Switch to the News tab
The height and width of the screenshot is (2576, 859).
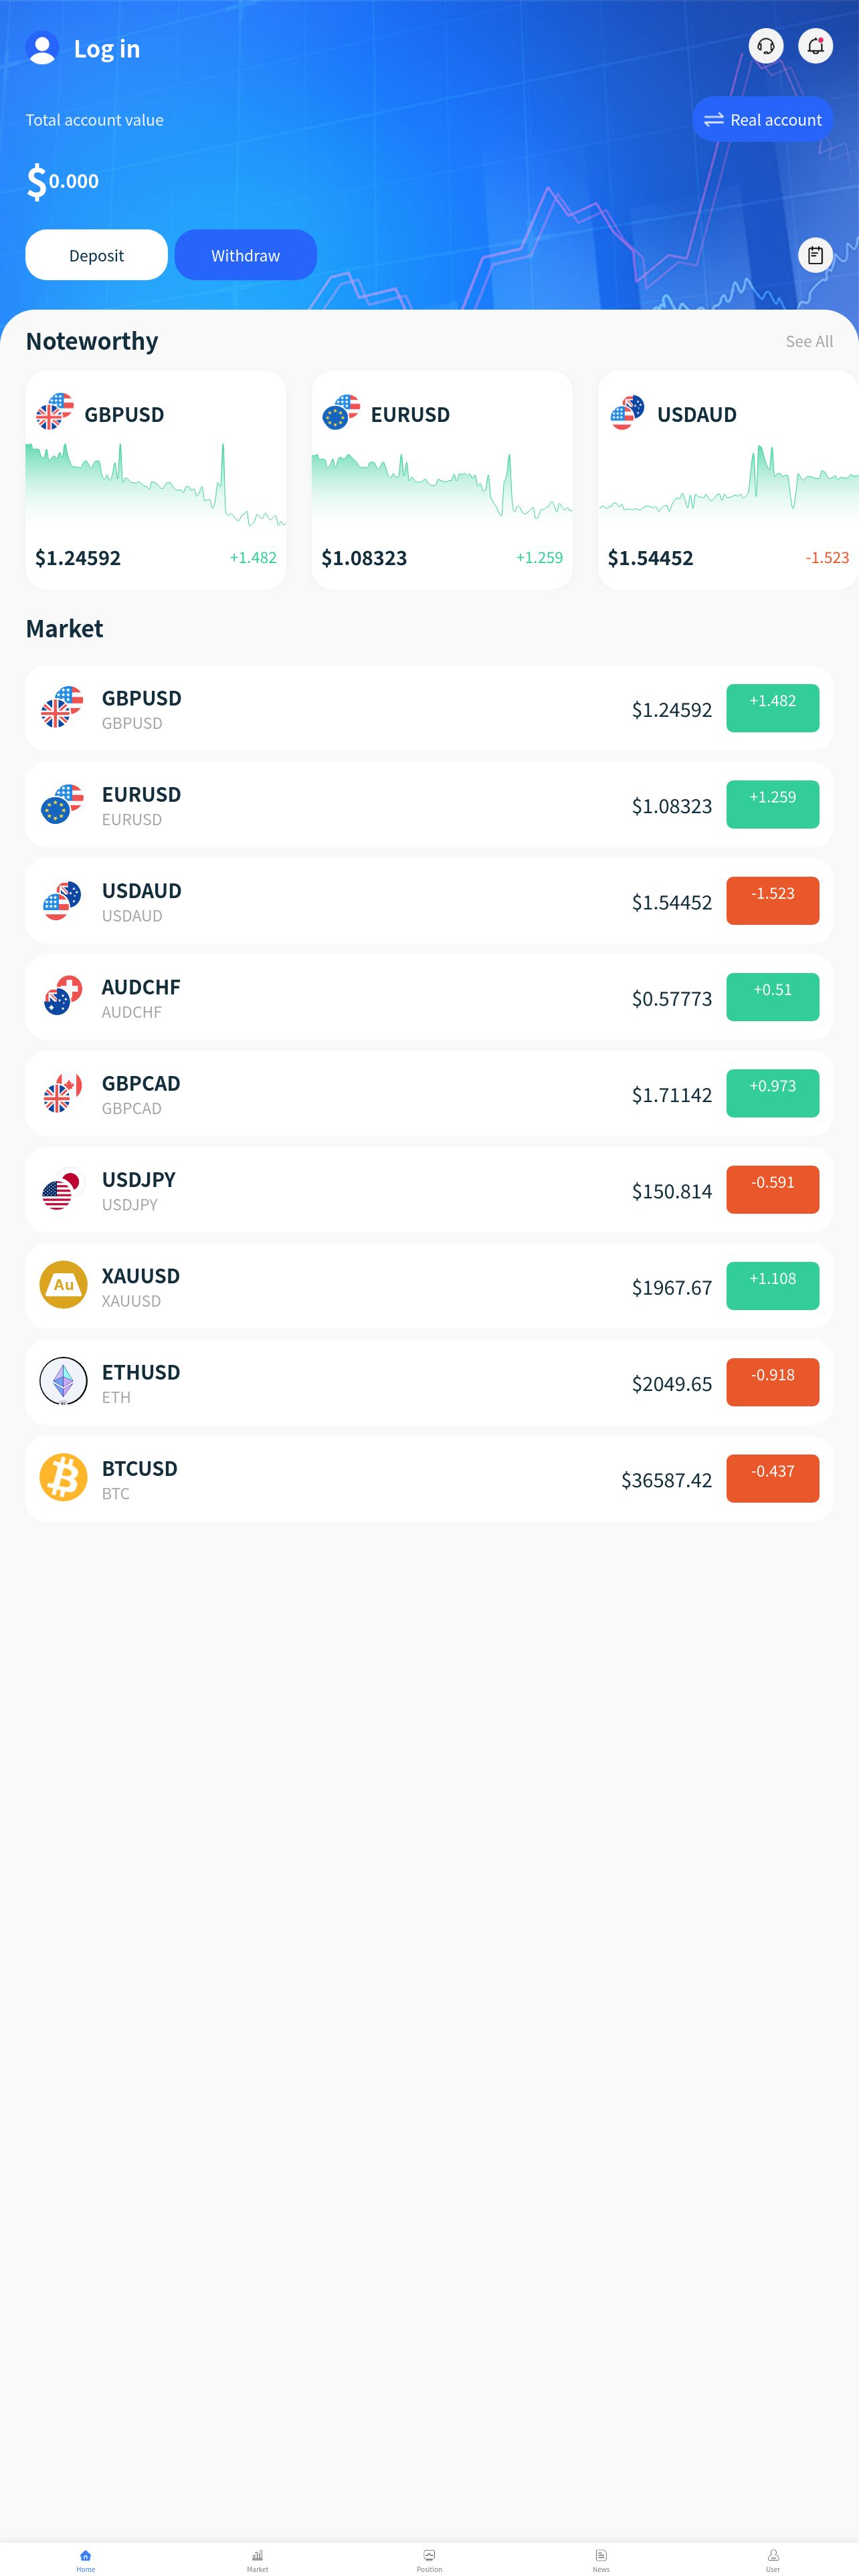[x=601, y=2560]
